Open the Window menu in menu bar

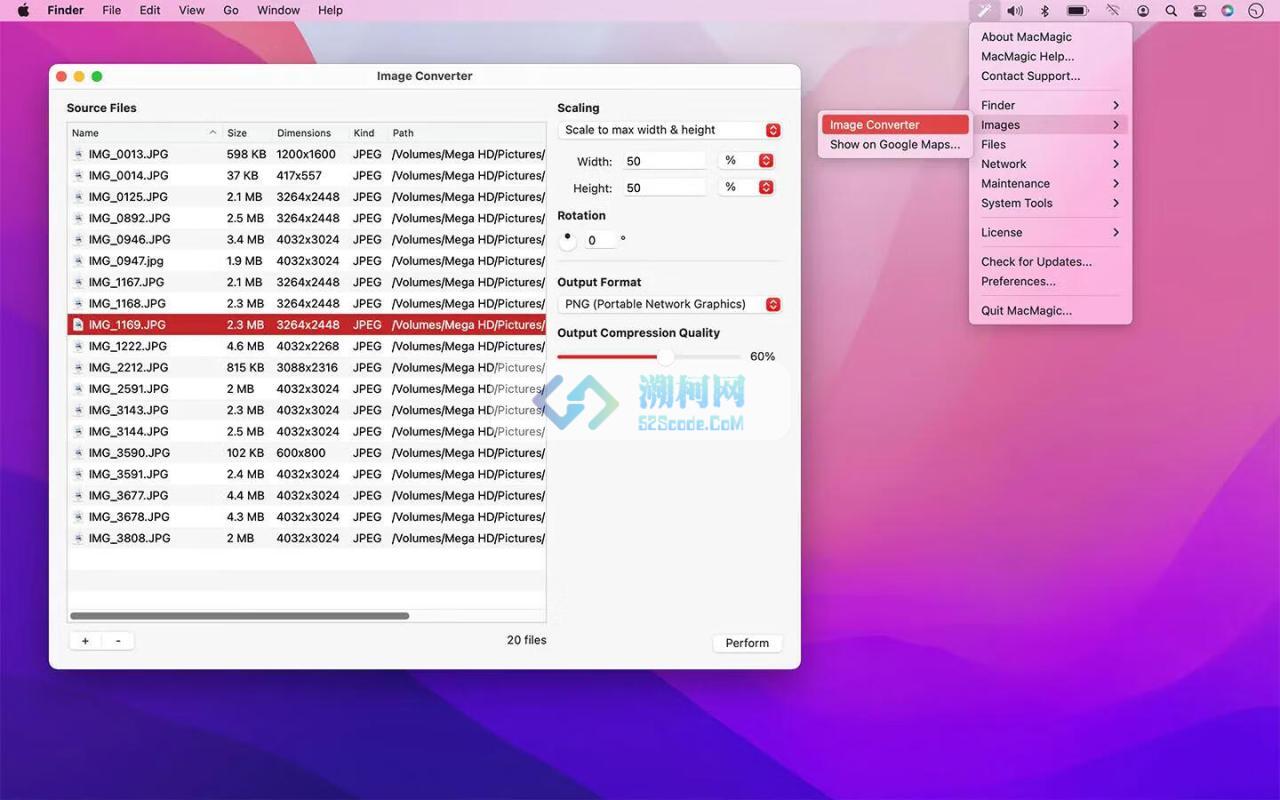(278, 10)
